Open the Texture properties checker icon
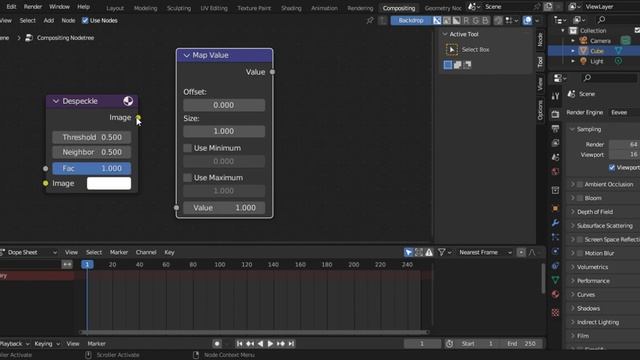This screenshot has height=360, width=640. click(x=555, y=313)
